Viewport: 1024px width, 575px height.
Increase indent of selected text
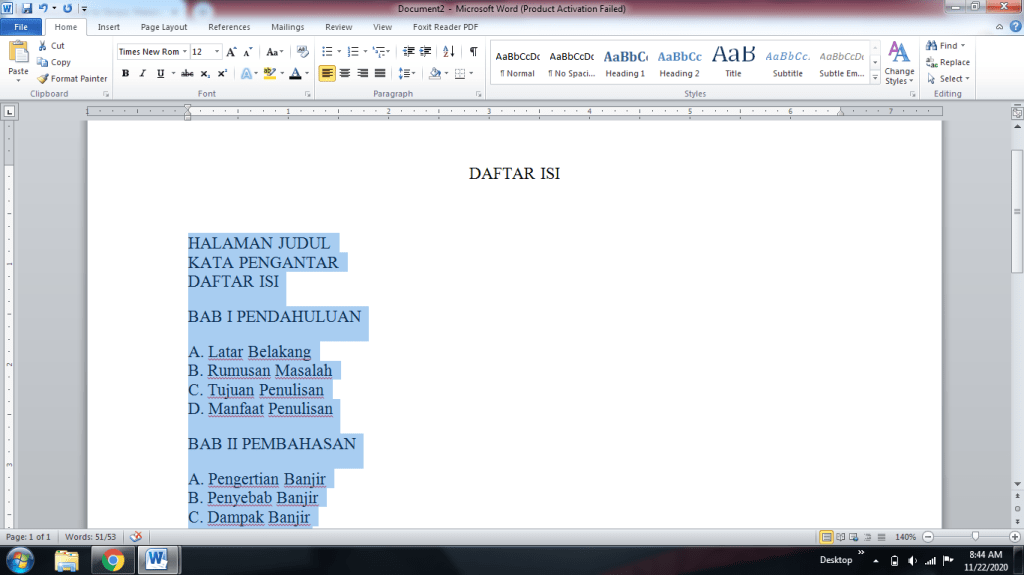pos(425,51)
